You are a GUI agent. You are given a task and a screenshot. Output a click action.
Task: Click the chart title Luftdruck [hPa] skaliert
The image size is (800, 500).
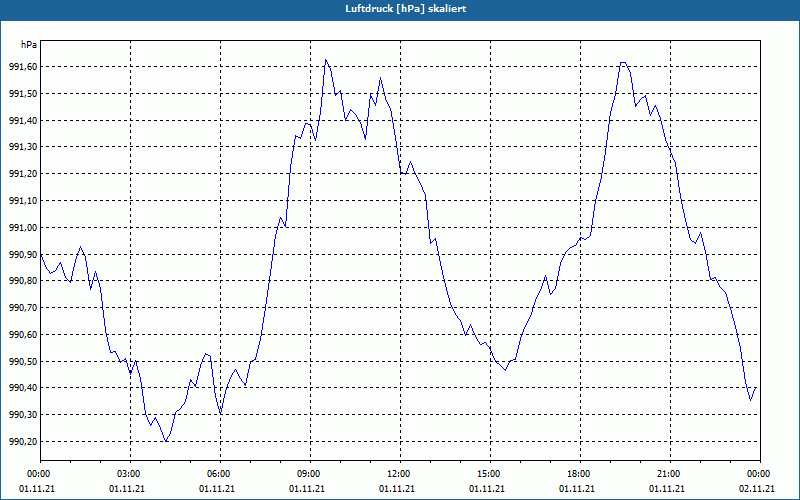406,9
